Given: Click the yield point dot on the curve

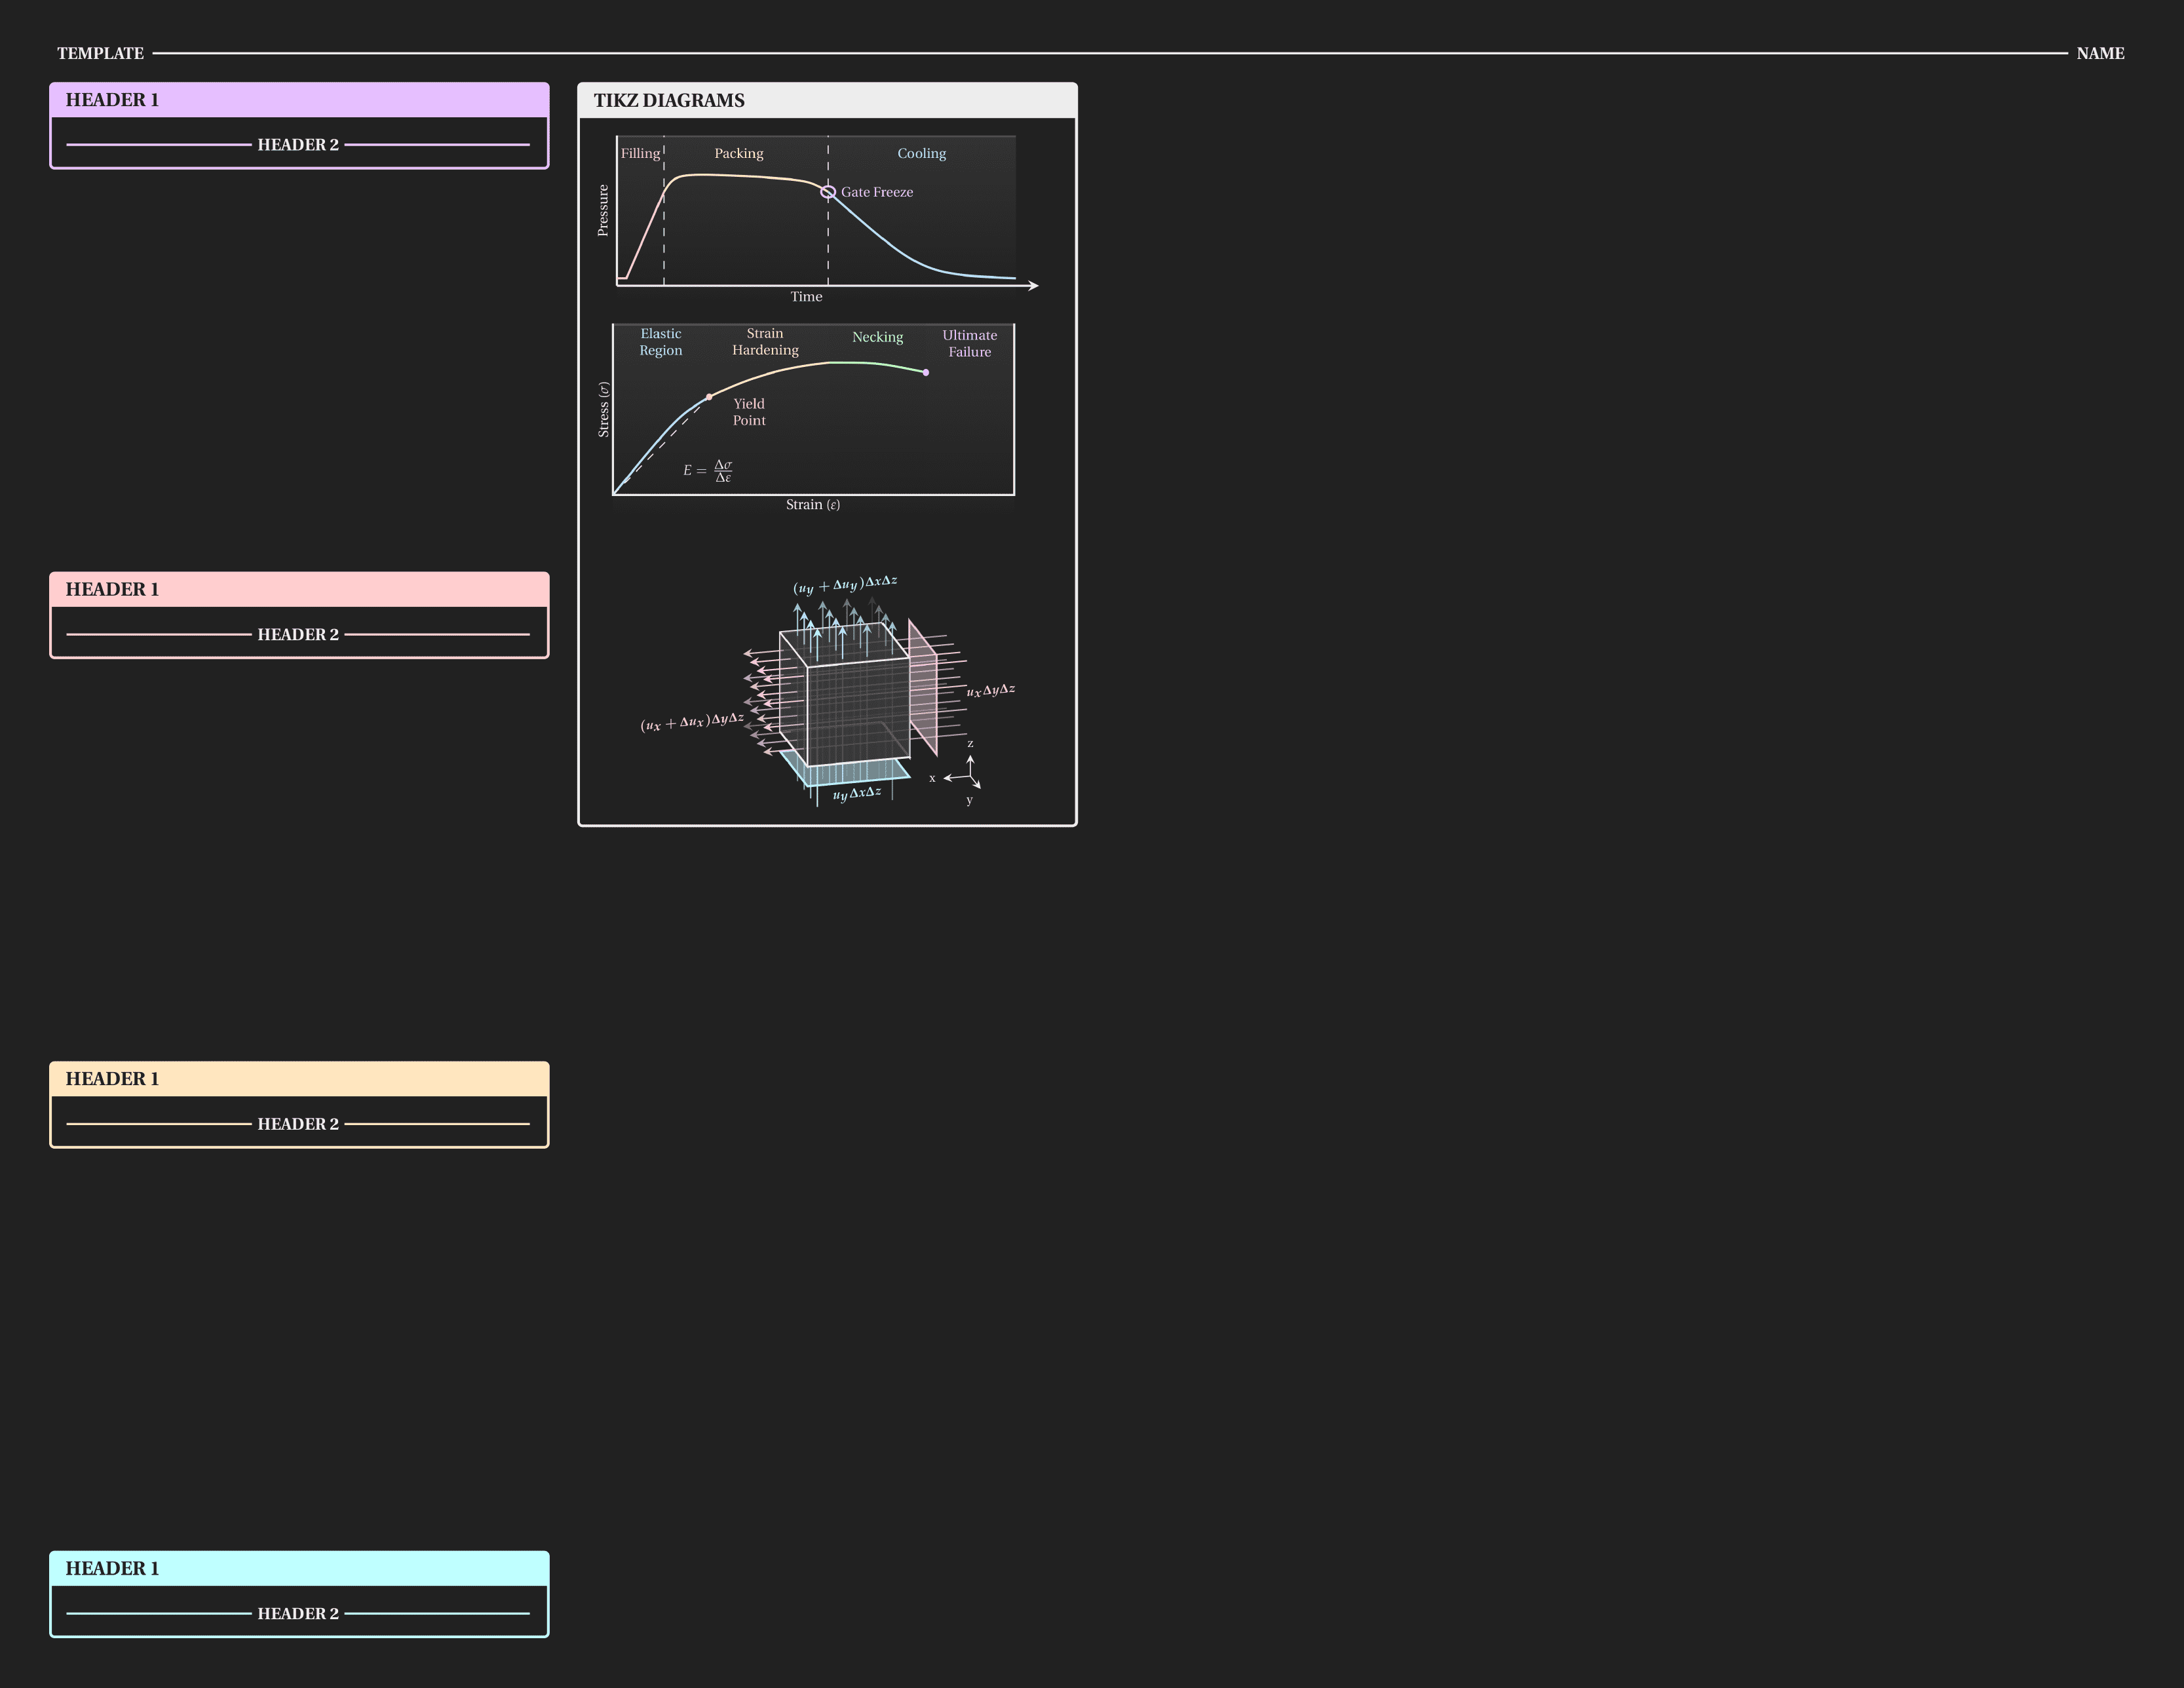Looking at the screenshot, I should click(709, 397).
